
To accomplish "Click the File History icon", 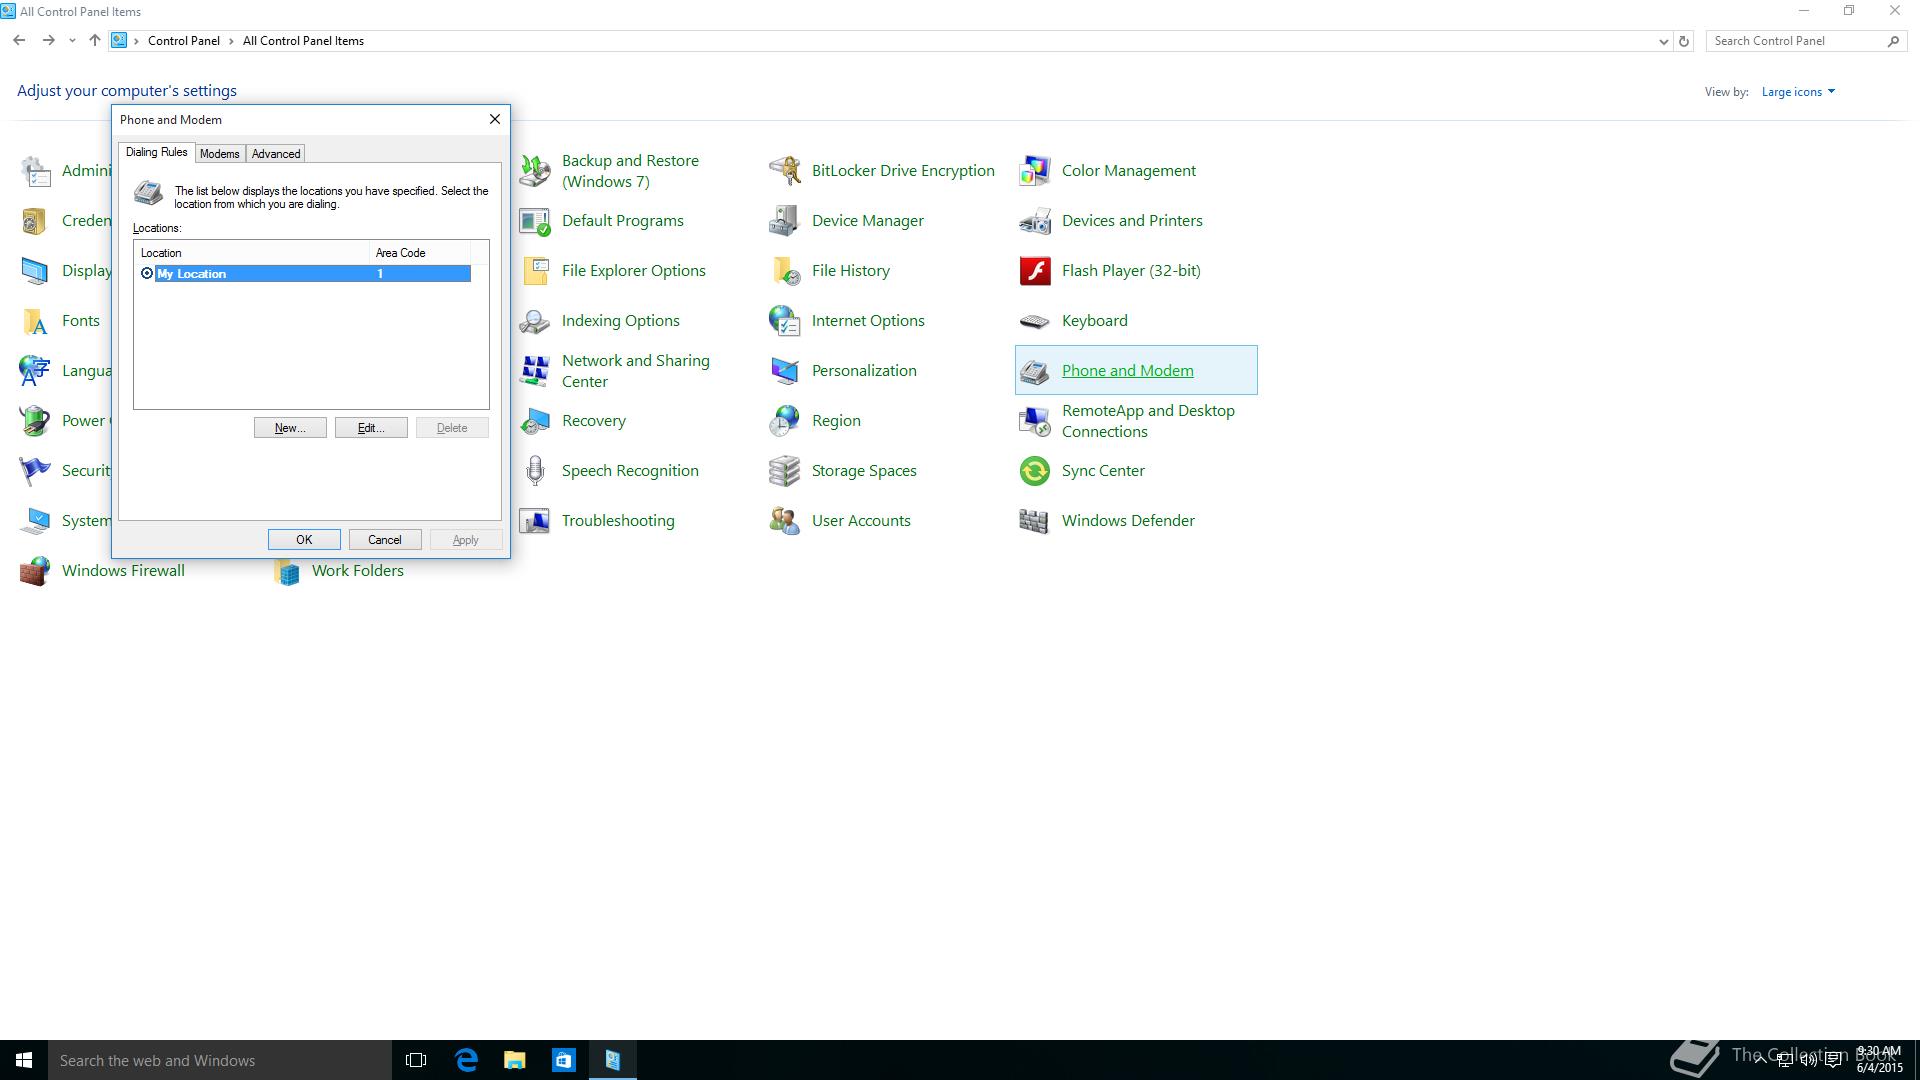I will point(785,271).
